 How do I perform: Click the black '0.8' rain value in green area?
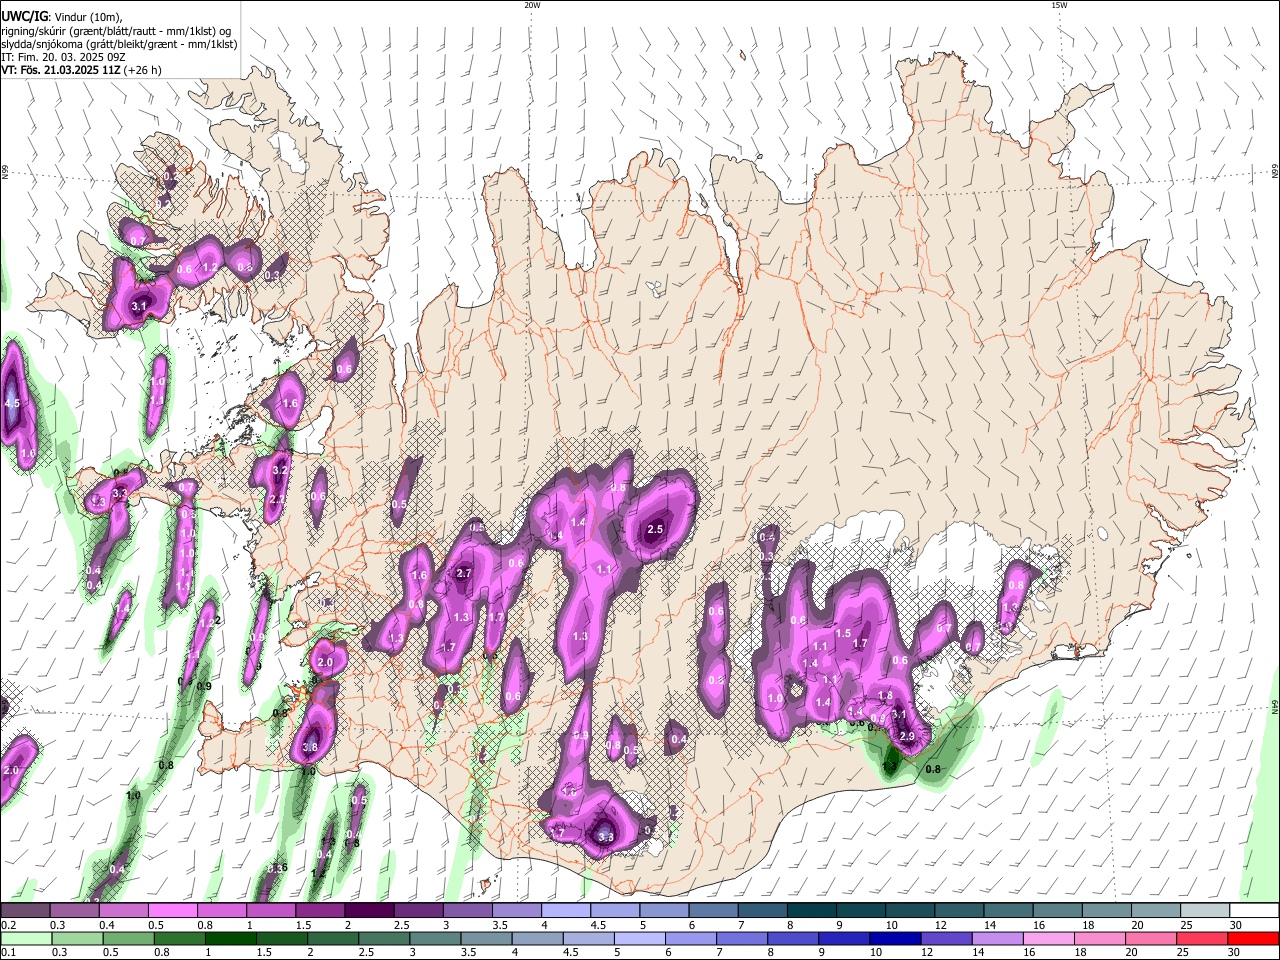pyautogui.click(x=933, y=769)
